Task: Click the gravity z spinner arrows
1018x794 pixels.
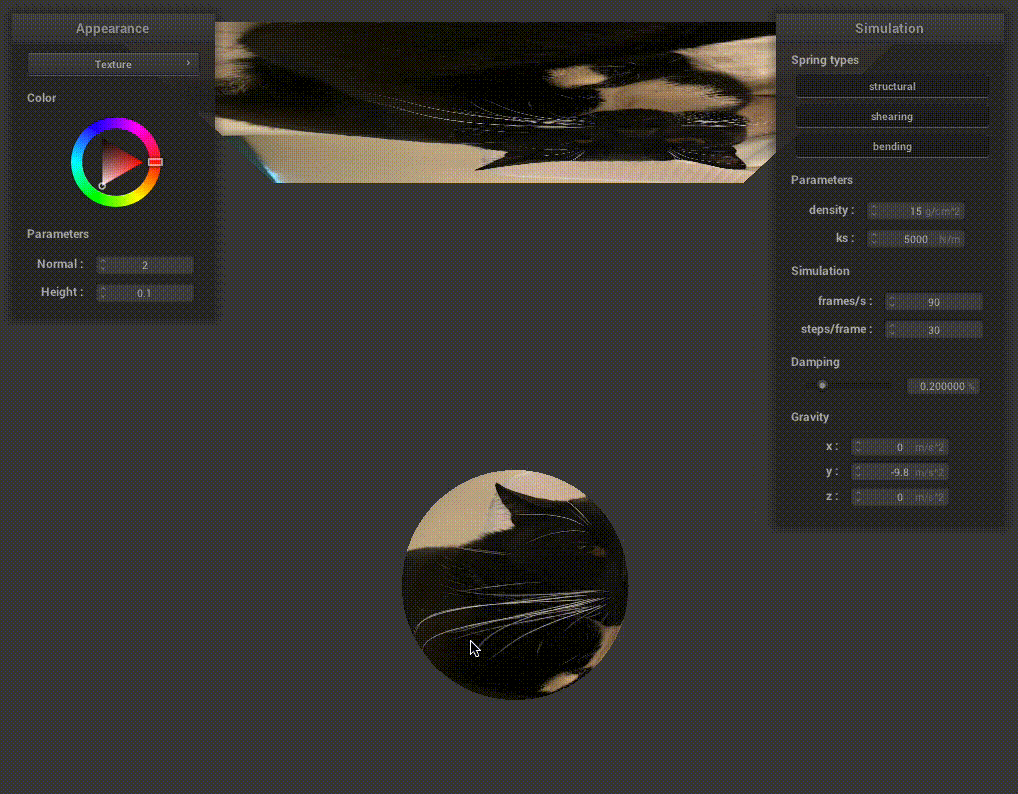Action: (858, 497)
